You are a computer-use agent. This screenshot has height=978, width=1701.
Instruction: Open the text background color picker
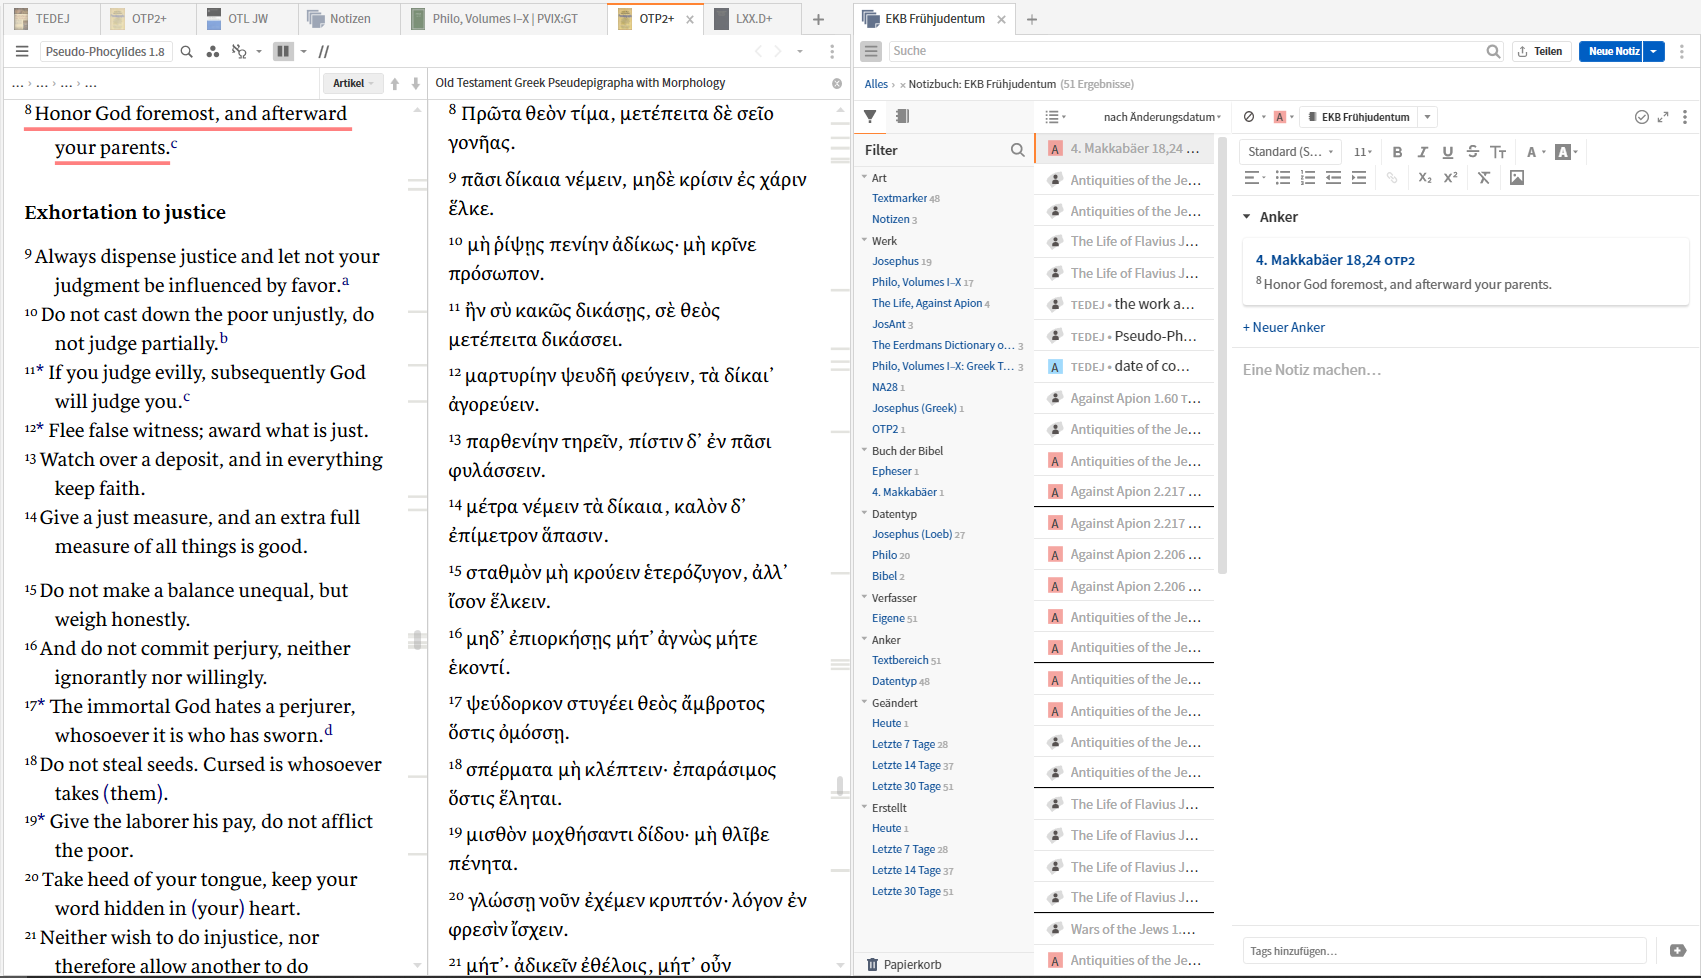point(1566,152)
